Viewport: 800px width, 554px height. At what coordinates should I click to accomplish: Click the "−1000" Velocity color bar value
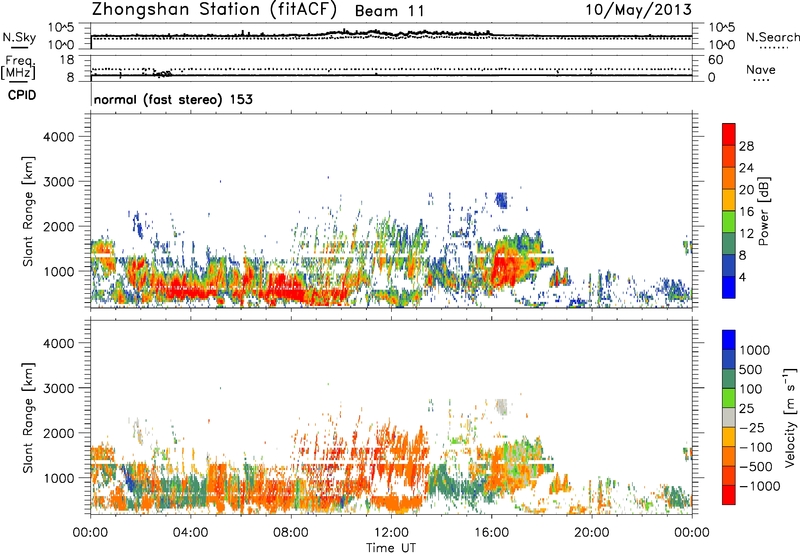coord(759,486)
